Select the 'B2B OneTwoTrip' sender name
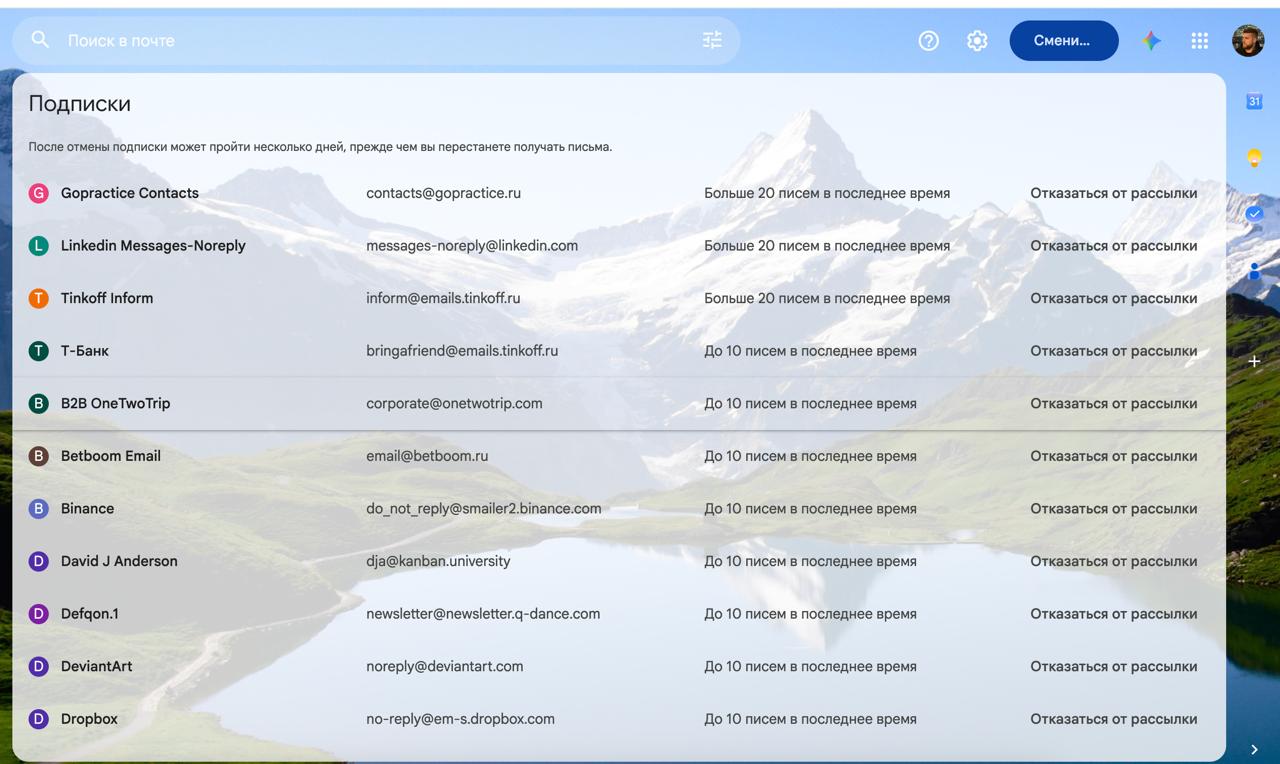 tap(116, 404)
